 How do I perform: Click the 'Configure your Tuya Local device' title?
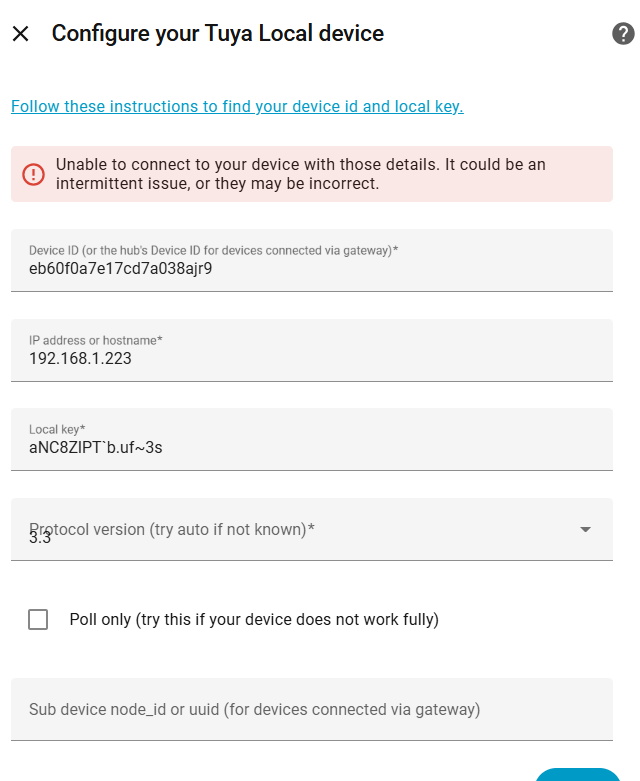point(217,34)
